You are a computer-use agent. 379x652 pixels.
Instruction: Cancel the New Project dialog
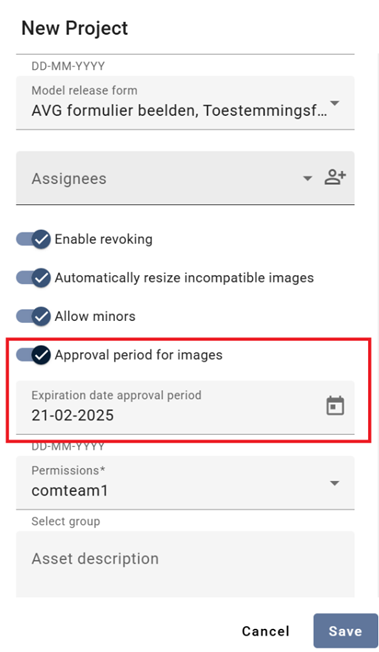coord(265,631)
